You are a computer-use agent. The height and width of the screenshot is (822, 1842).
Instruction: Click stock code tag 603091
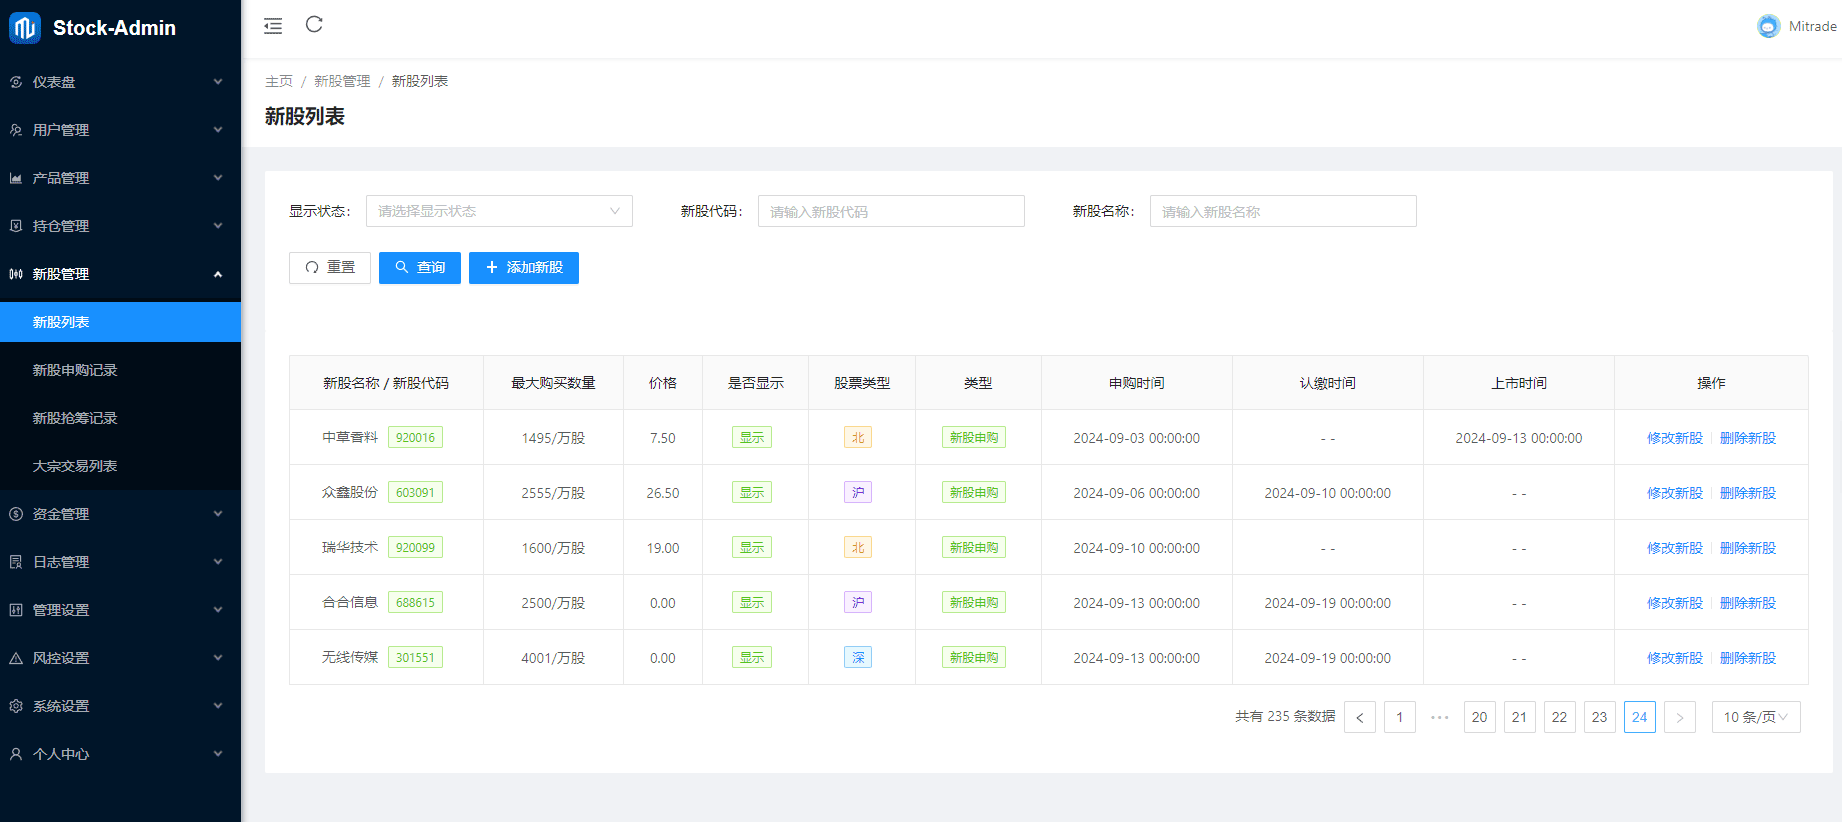(415, 493)
